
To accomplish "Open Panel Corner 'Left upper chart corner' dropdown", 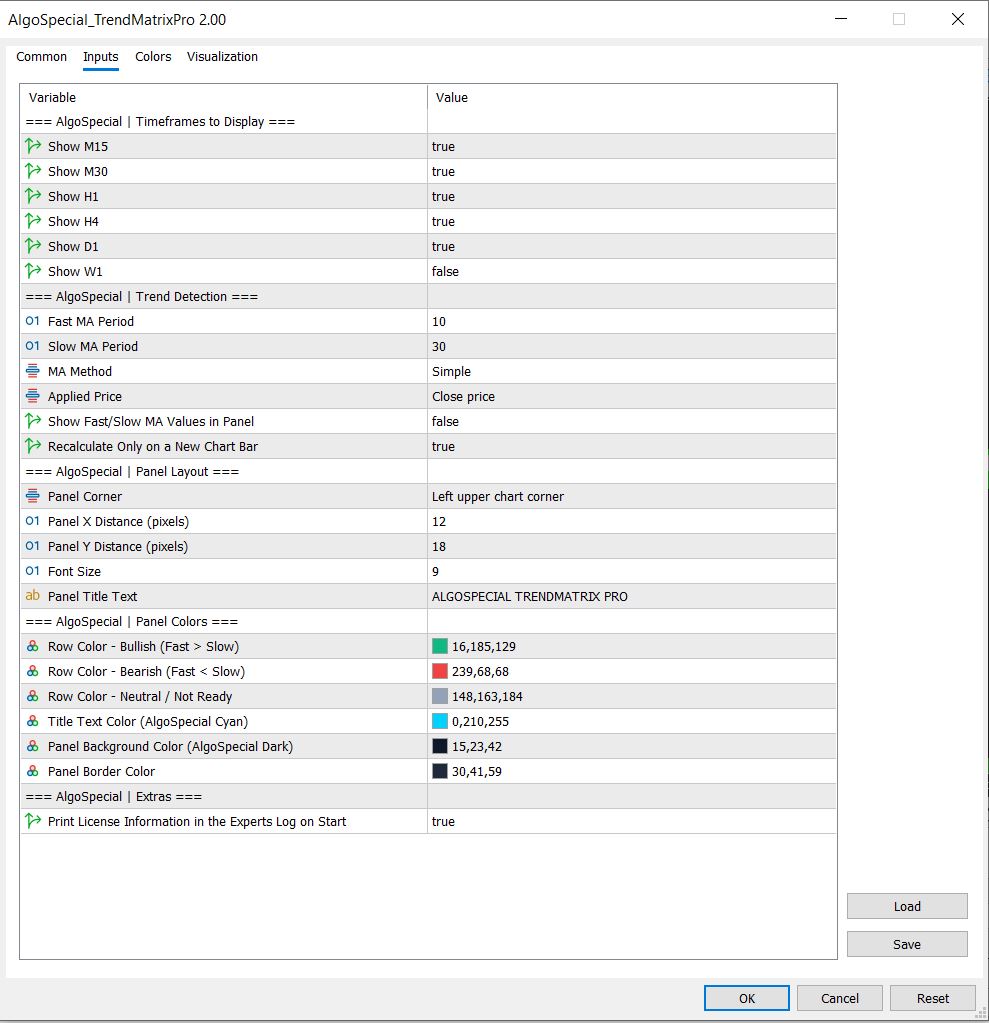I will click(631, 496).
